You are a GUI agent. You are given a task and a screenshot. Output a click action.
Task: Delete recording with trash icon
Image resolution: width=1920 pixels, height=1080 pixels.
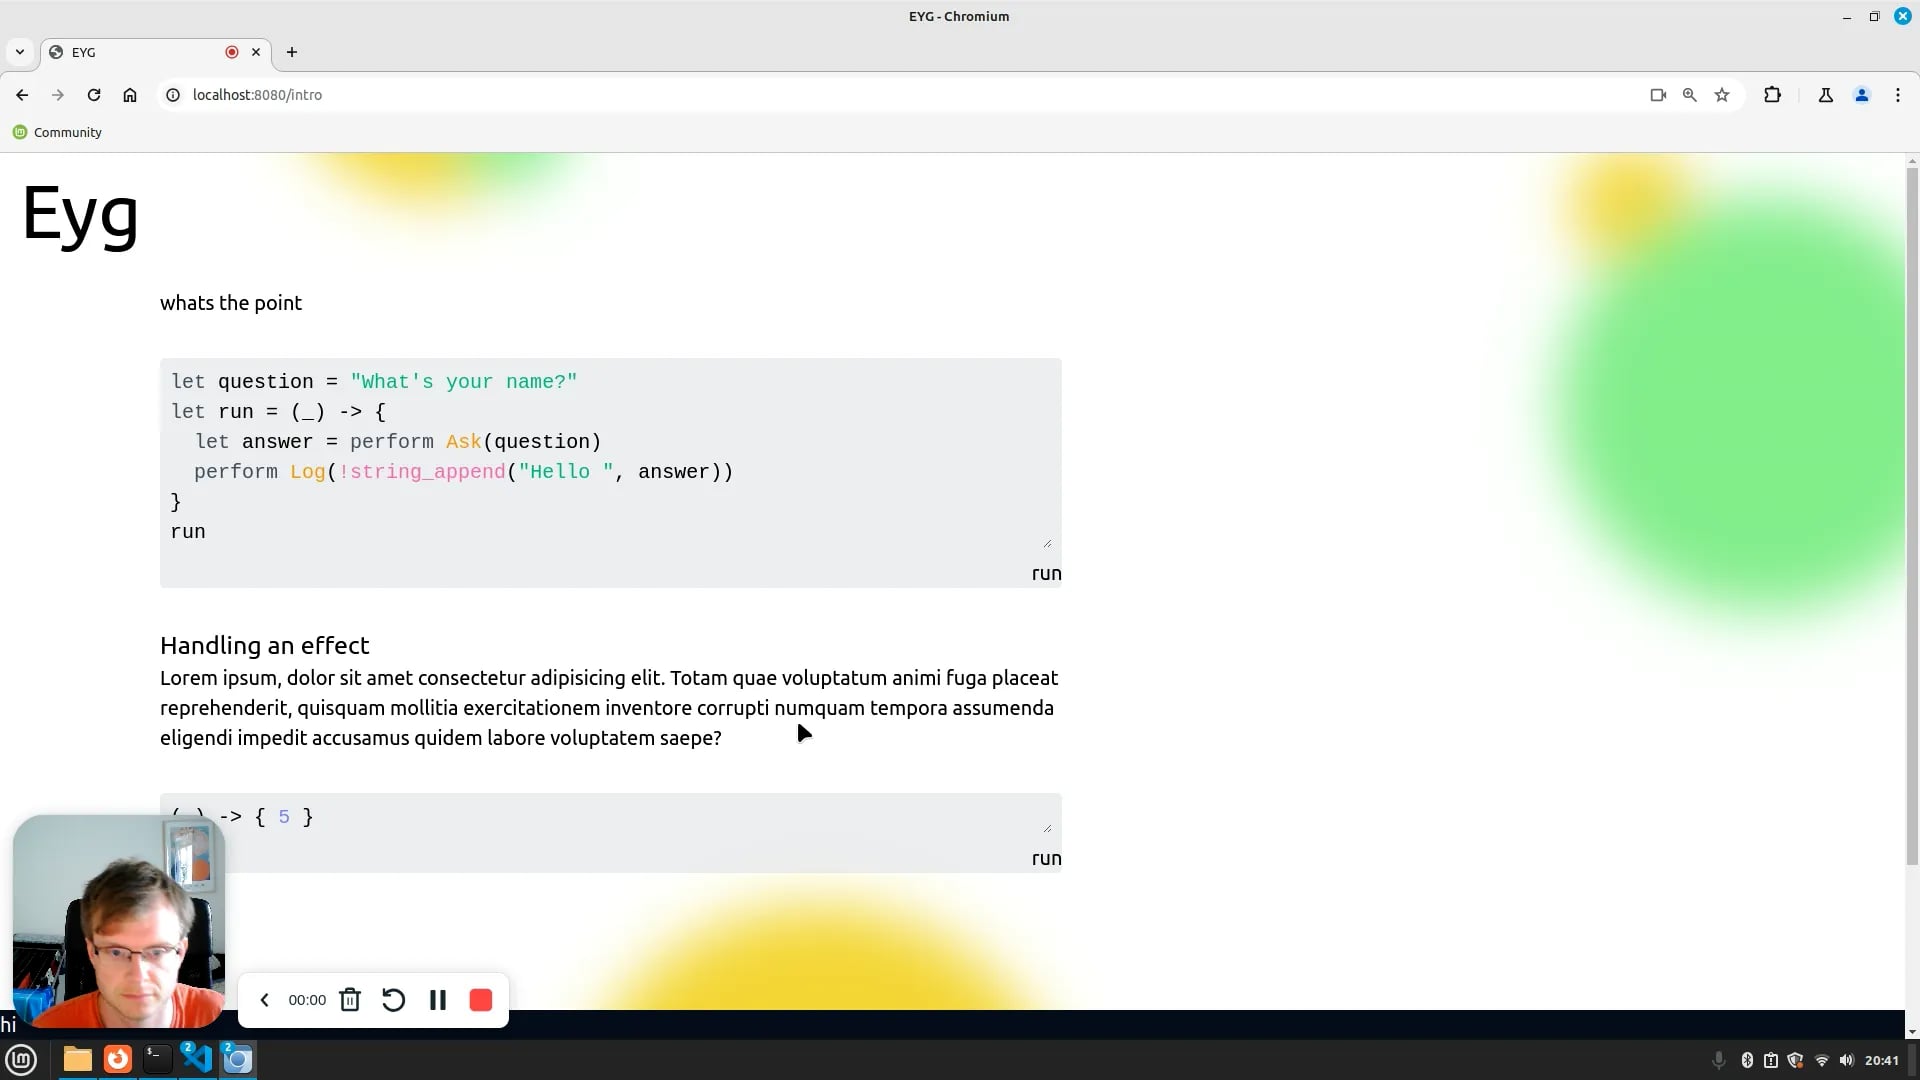click(x=350, y=1000)
